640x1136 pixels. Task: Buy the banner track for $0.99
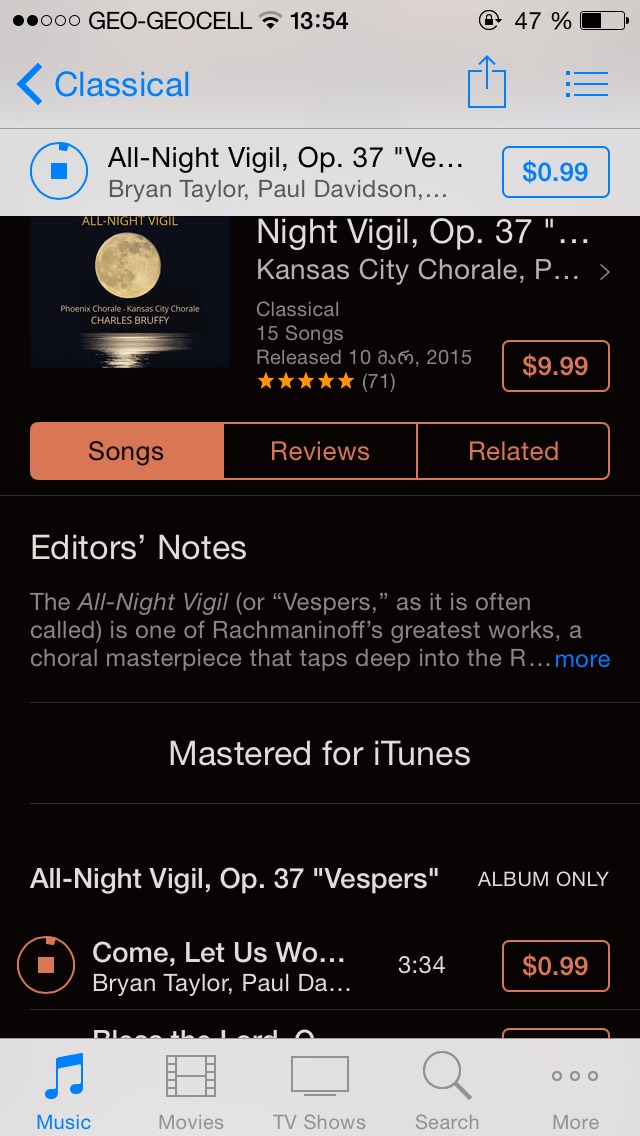pyautogui.click(x=555, y=172)
